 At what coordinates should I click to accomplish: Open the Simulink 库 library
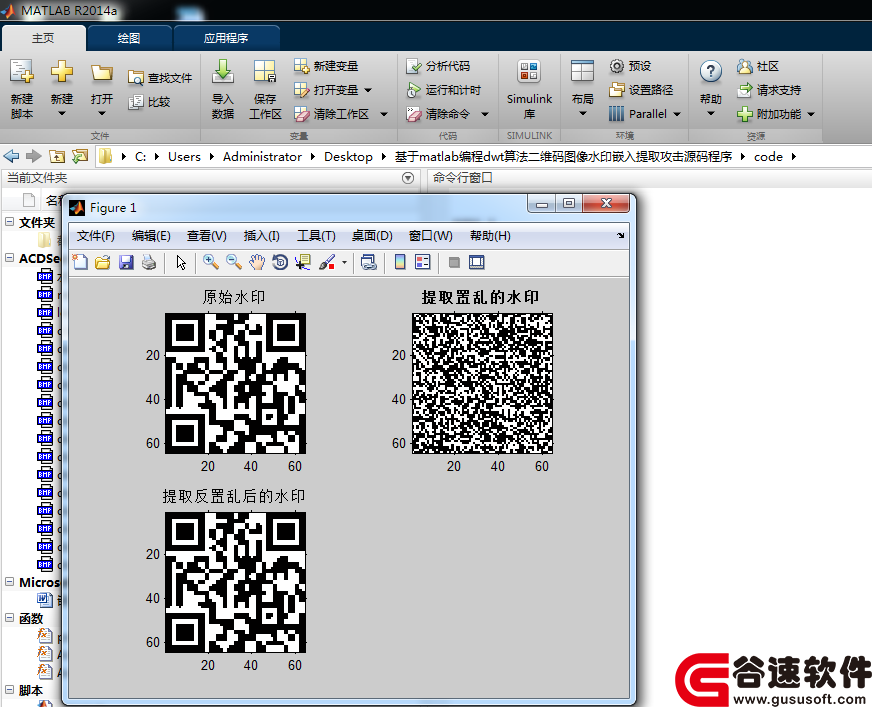tap(529, 89)
